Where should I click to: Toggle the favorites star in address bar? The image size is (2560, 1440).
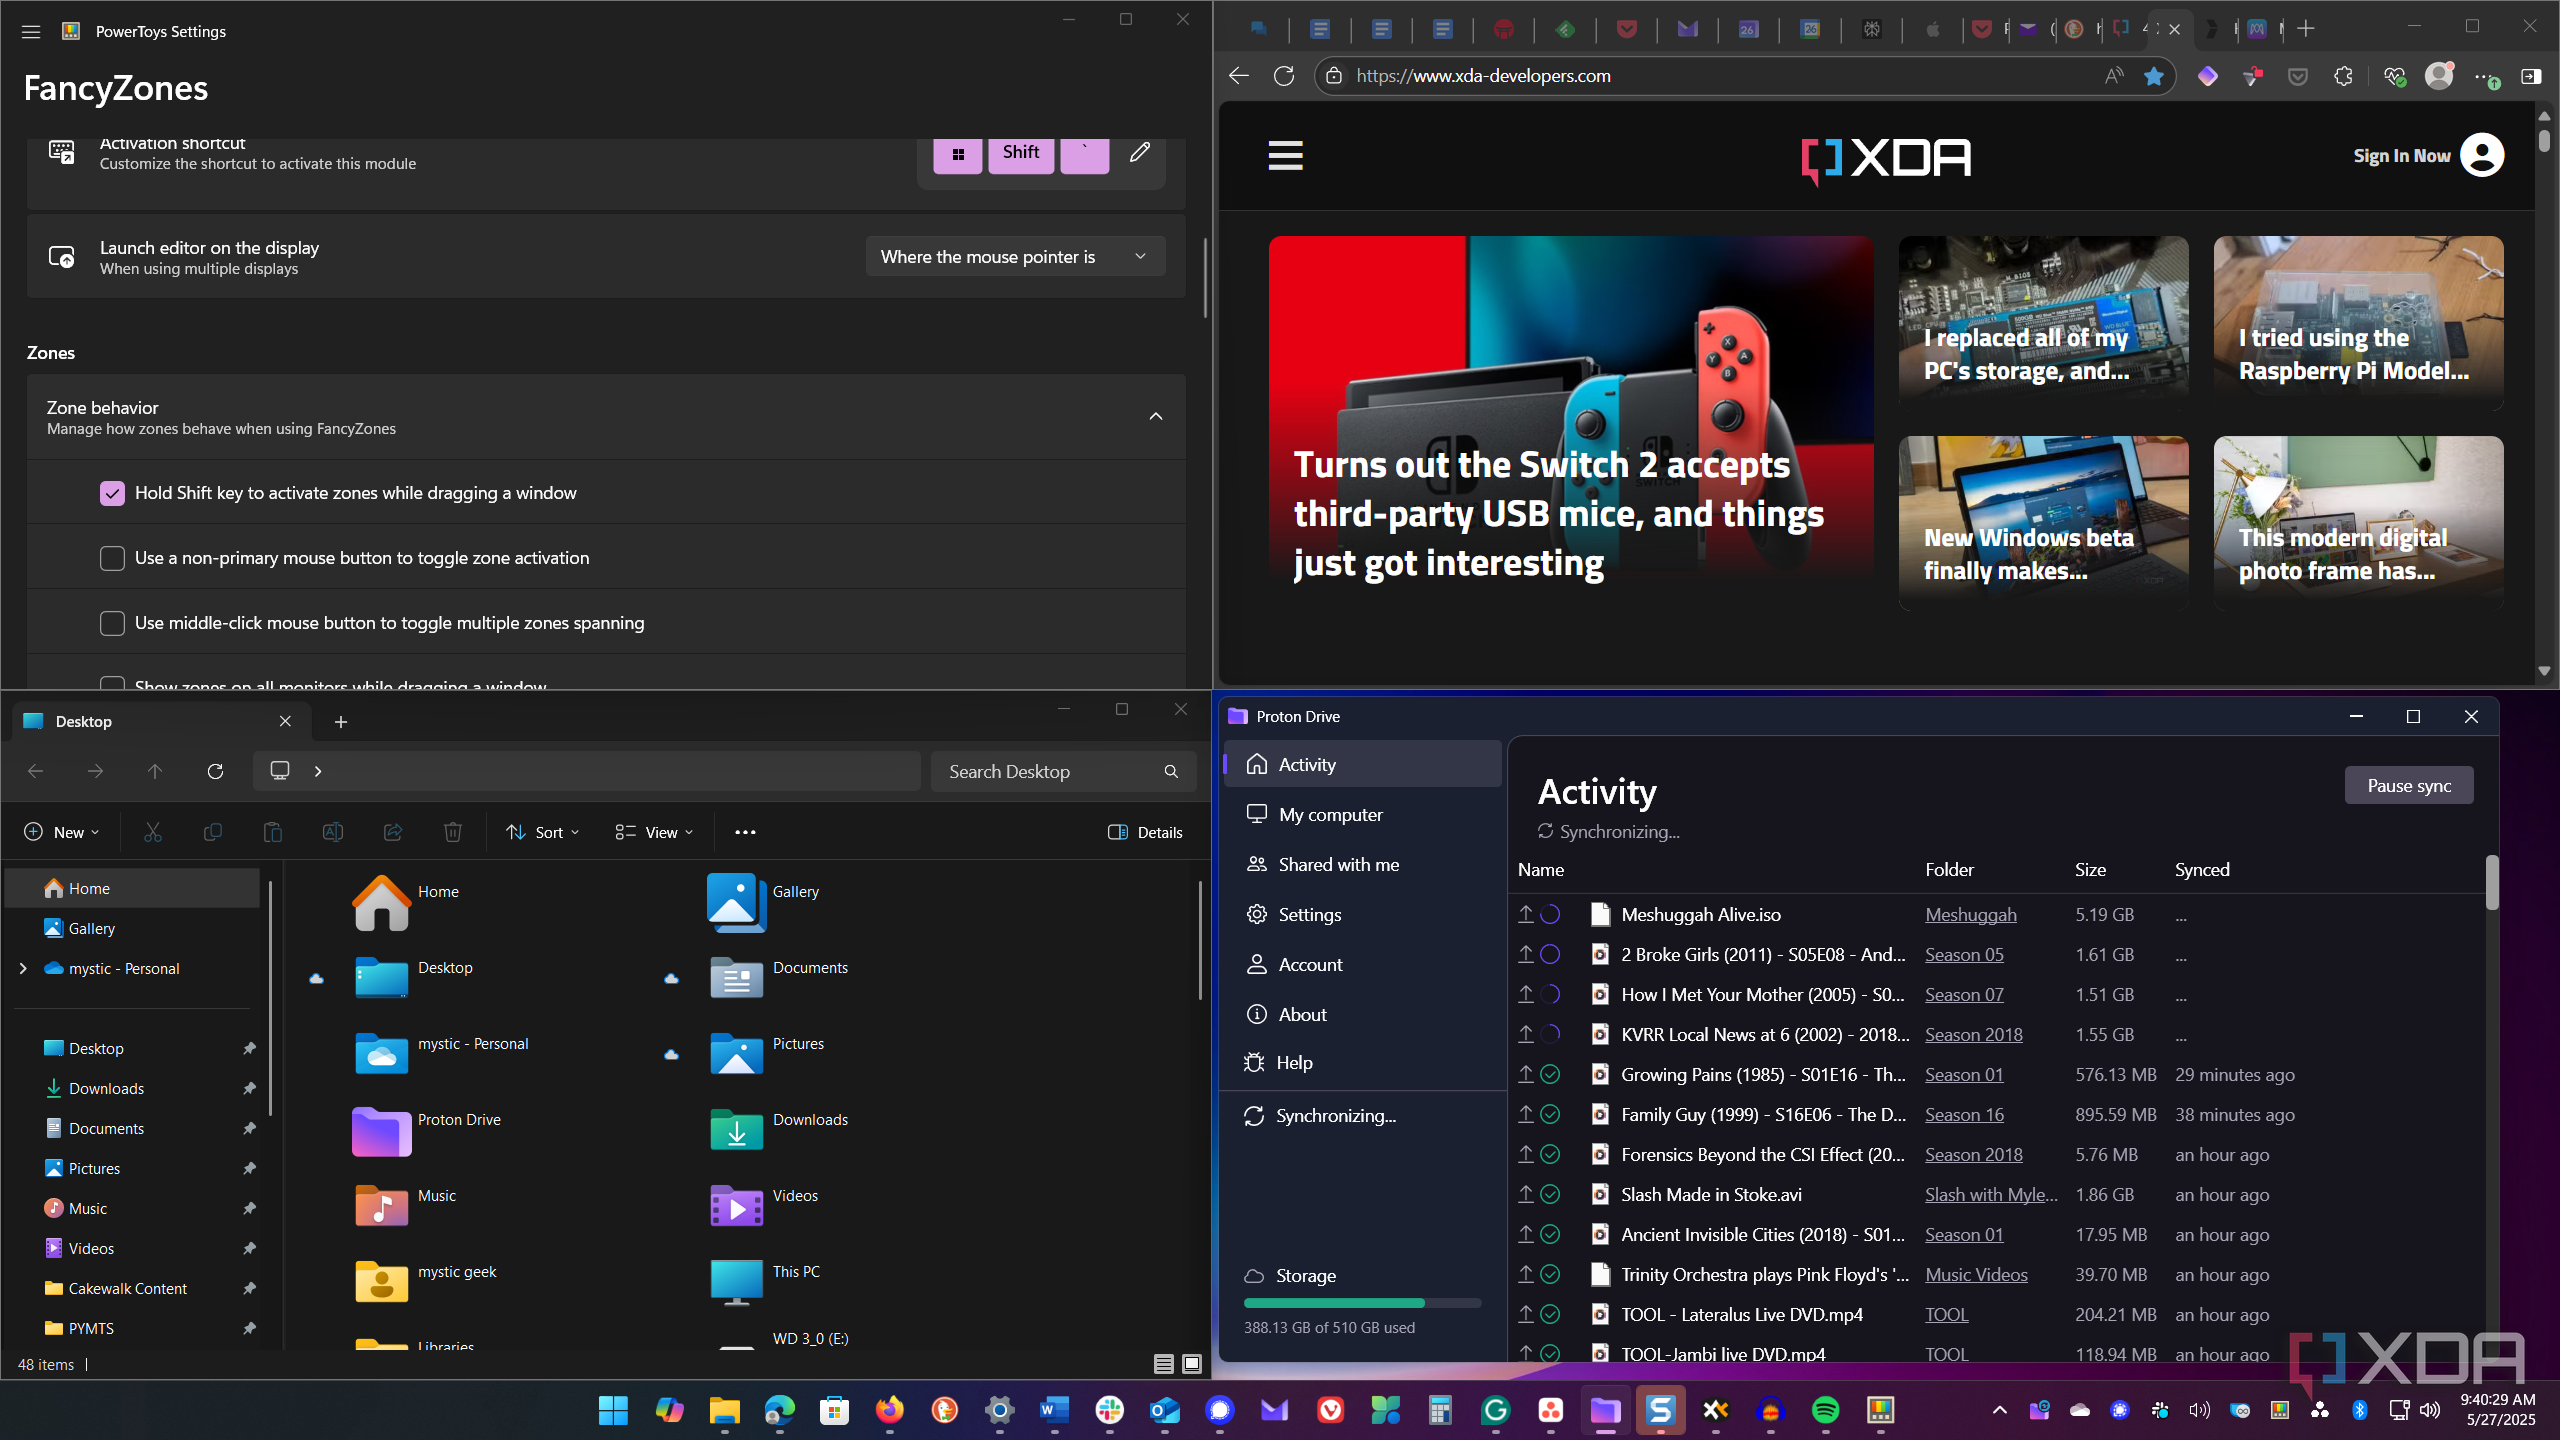[2154, 76]
